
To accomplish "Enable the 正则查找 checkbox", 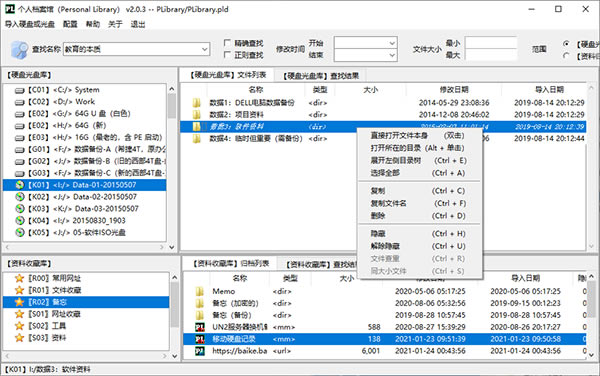I will pyautogui.click(x=227, y=55).
